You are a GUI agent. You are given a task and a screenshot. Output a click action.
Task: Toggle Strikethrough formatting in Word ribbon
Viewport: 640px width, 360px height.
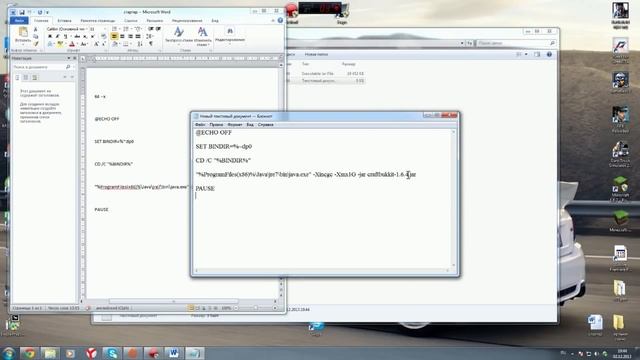pyautogui.click(x=78, y=36)
